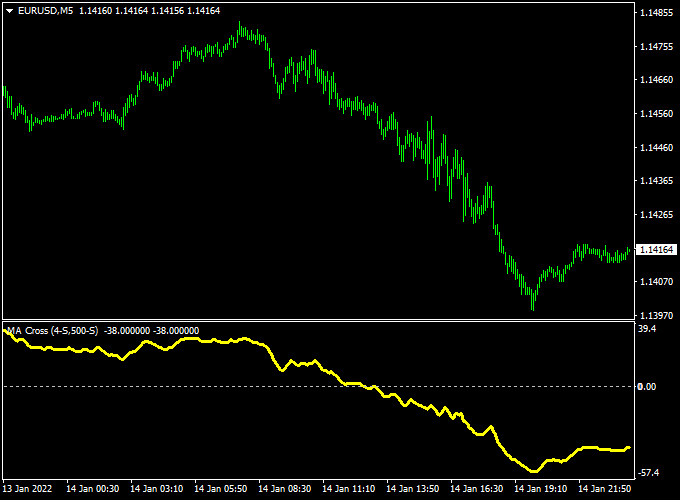Viewport: 680px width, 500px height.
Task: Select the 14 Jan 21:50 time label
Action: (x=605, y=489)
